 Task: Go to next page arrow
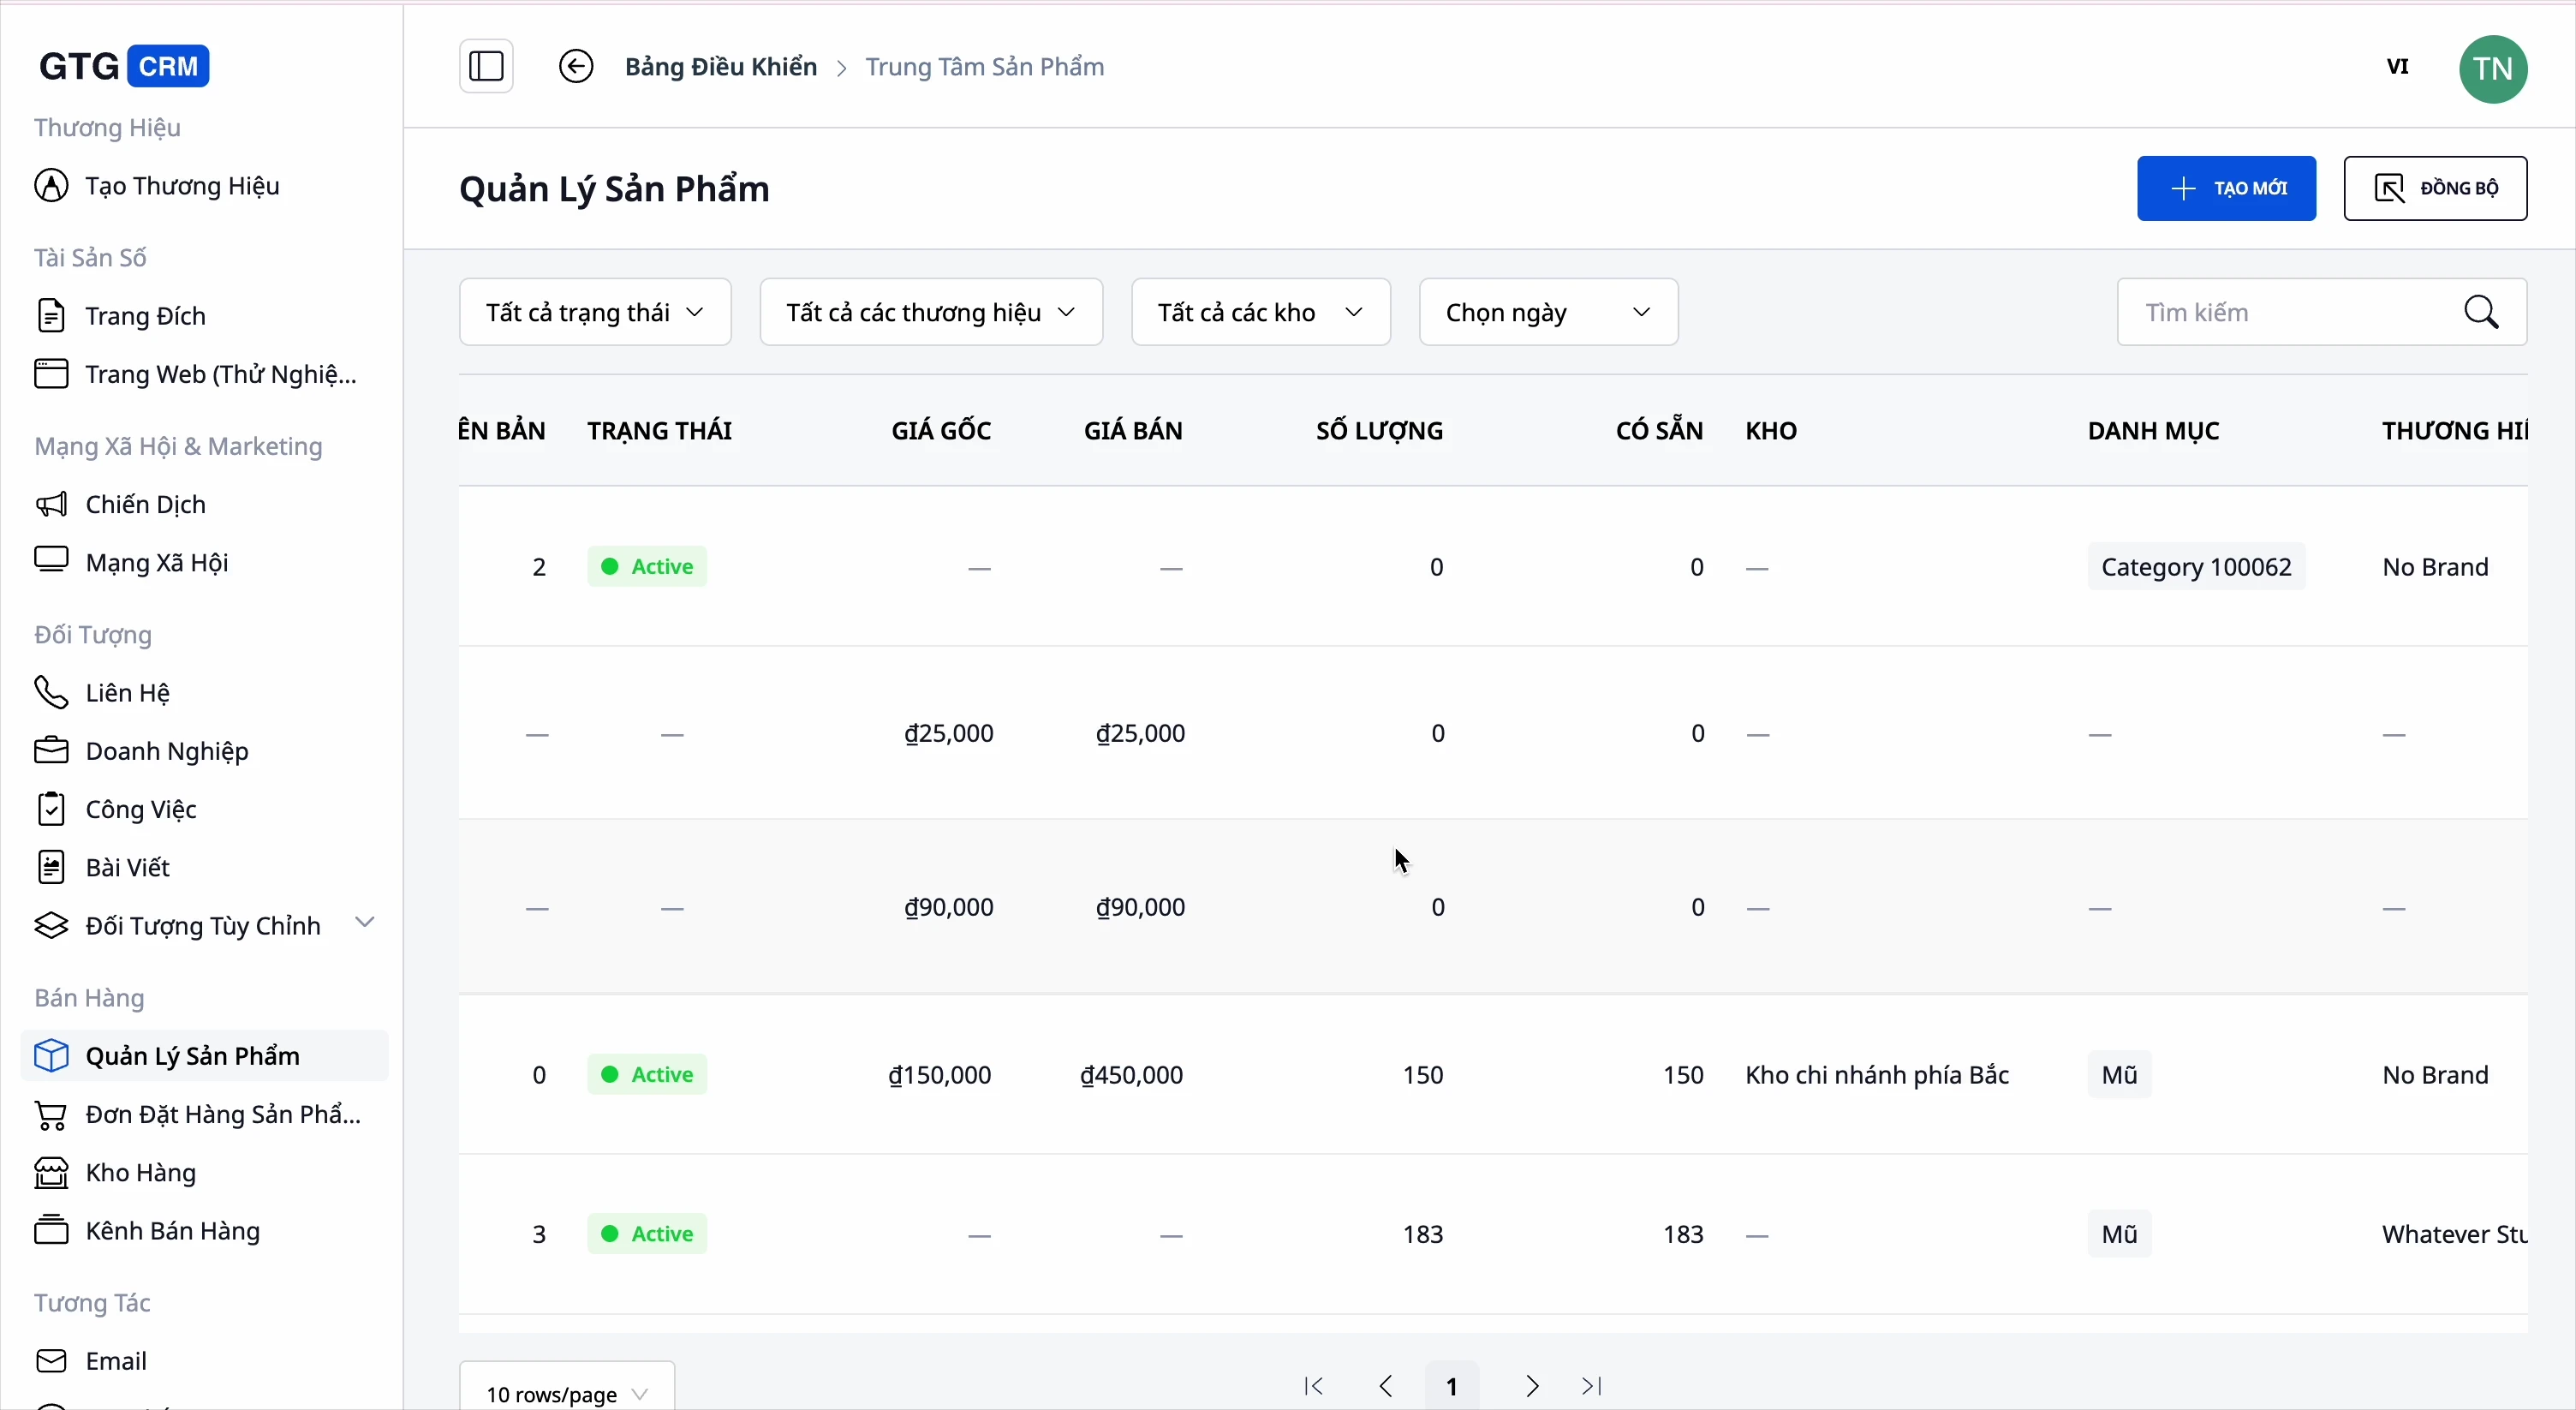[1531, 1387]
